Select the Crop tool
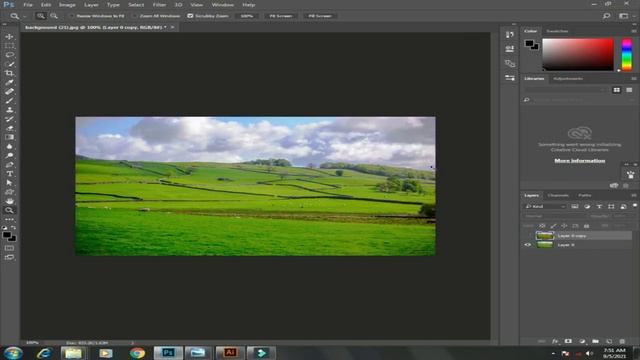 9,73
